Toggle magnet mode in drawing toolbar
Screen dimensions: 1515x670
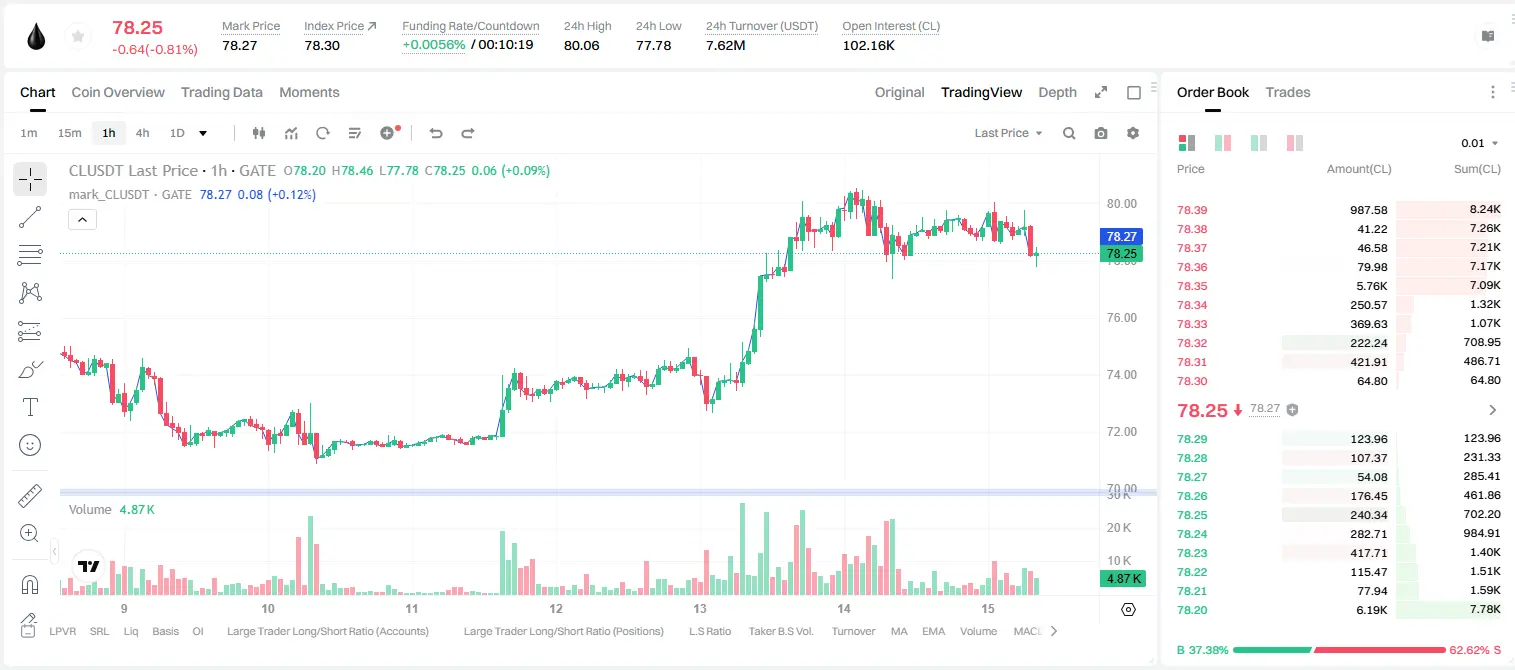coord(30,585)
